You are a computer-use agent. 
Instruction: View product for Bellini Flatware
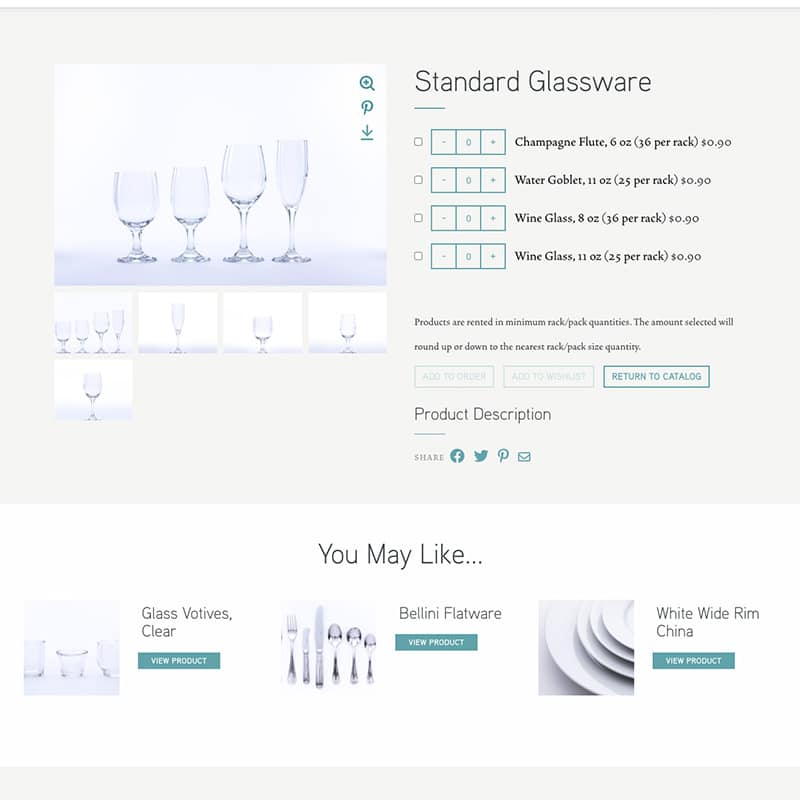436,642
